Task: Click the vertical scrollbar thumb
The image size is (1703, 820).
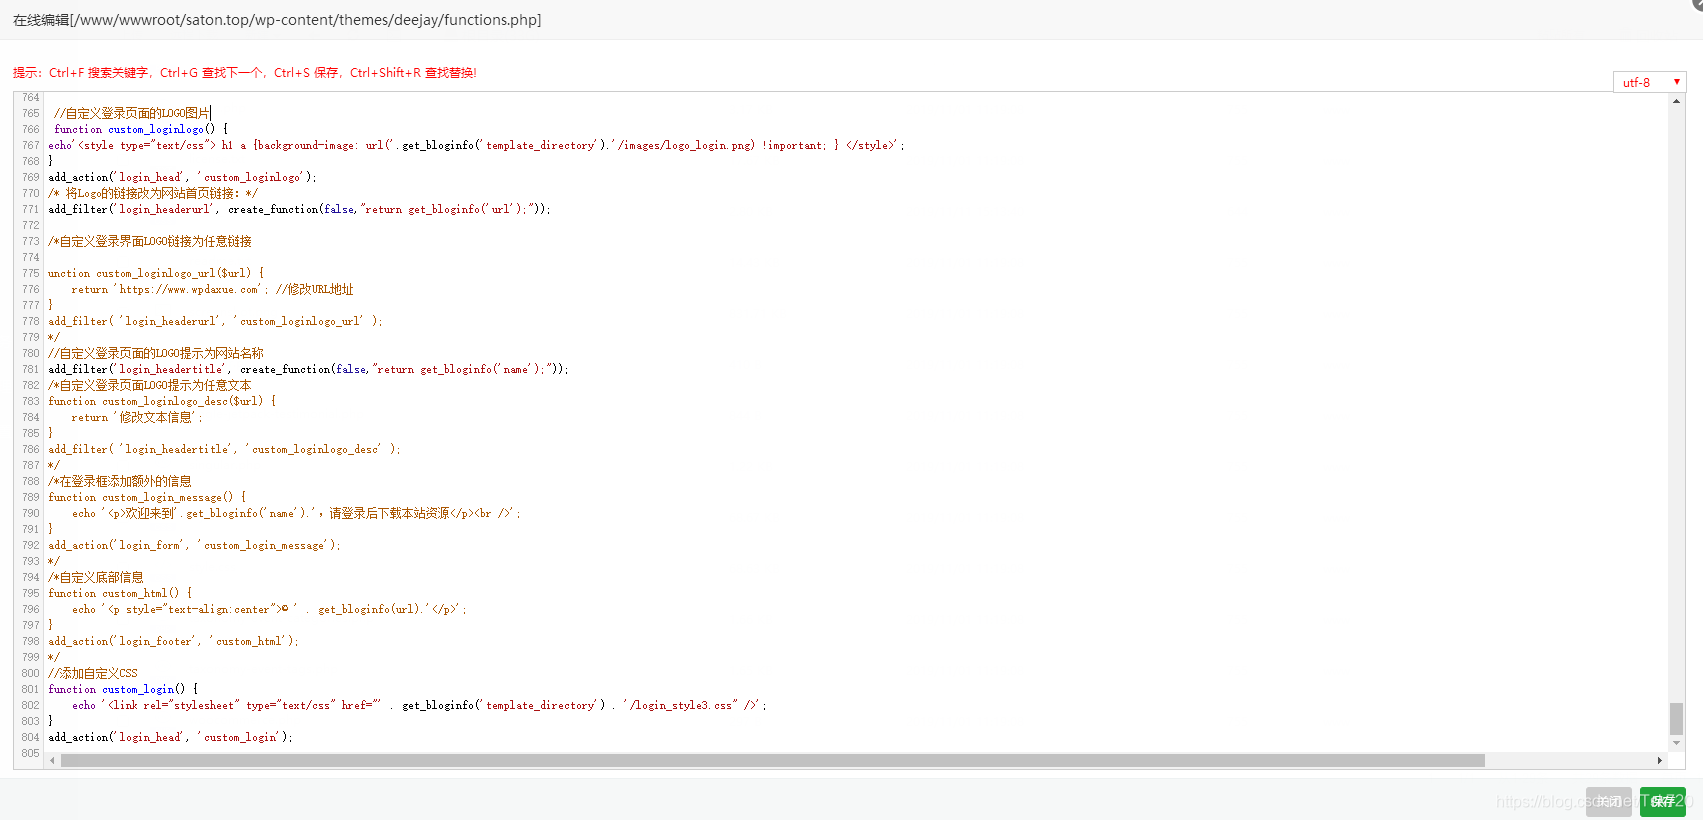Action: click(1676, 718)
